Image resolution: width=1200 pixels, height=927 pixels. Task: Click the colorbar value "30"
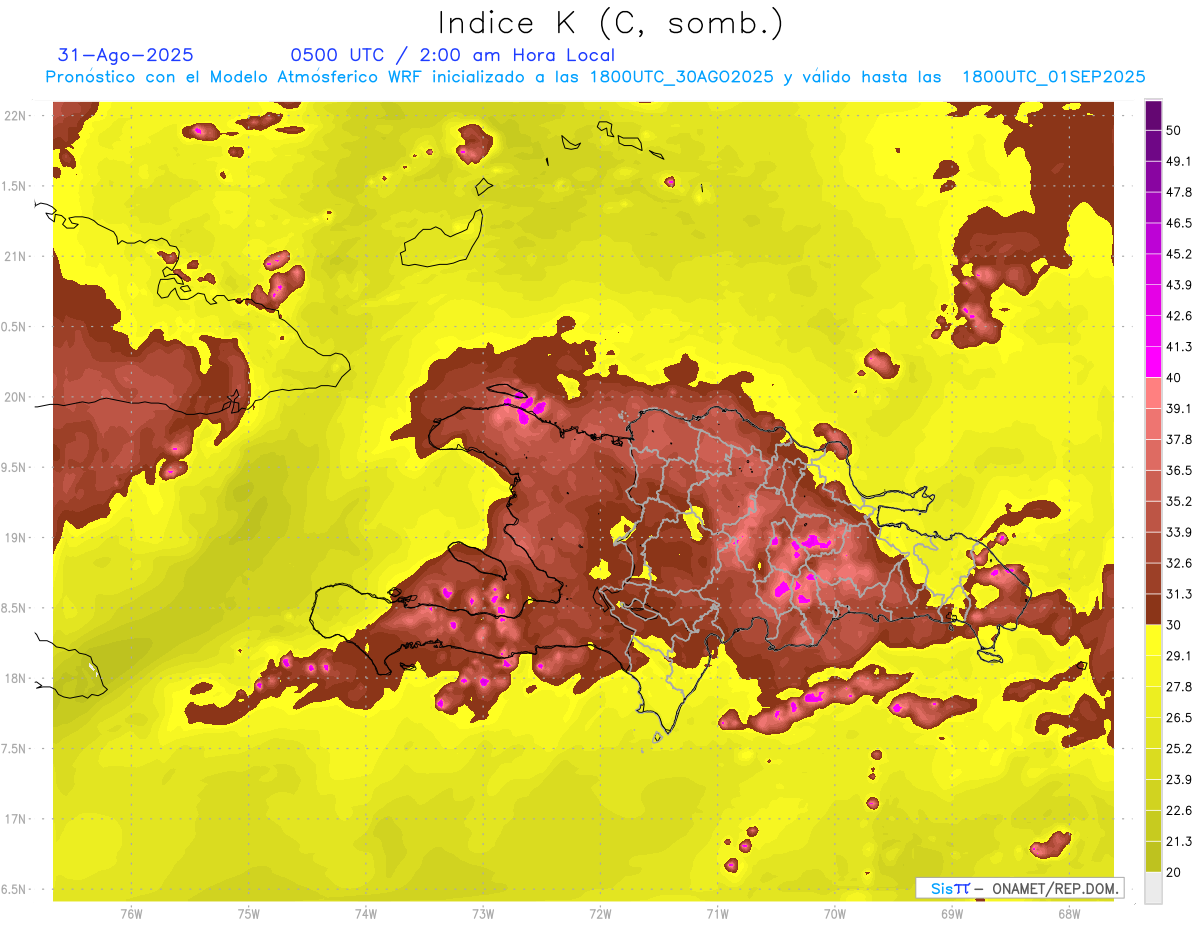(1173, 625)
